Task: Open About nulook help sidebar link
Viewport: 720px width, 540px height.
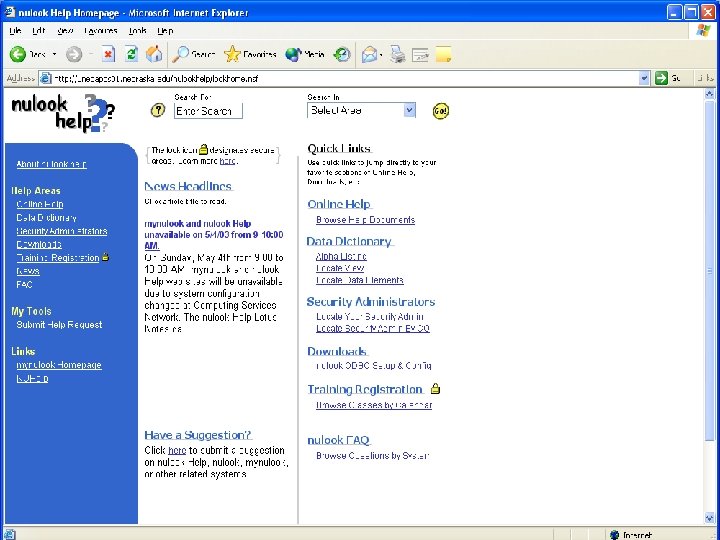Action: click(51, 164)
